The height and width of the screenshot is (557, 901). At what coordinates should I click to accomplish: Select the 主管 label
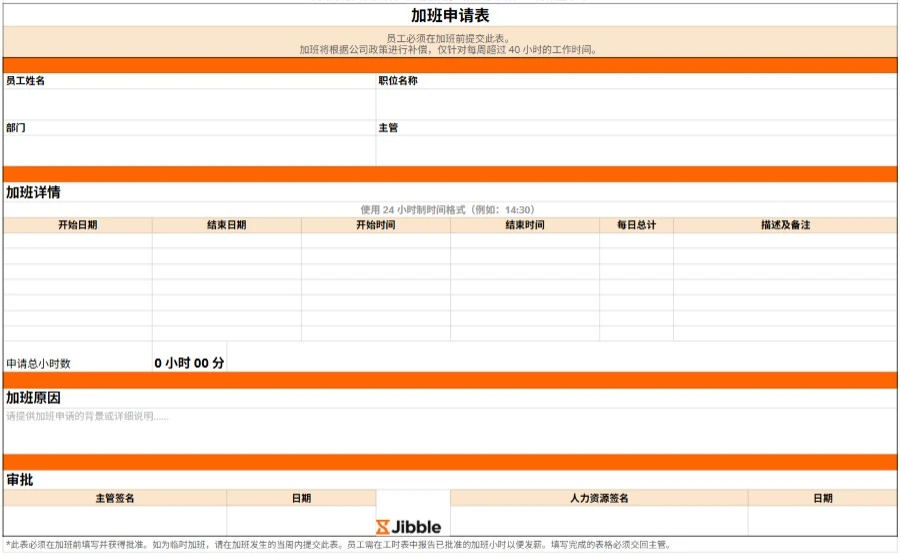tap(388, 128)
